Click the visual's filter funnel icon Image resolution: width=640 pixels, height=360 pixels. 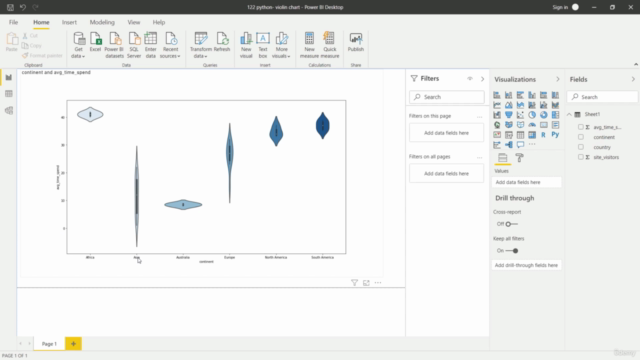[354, 282]
